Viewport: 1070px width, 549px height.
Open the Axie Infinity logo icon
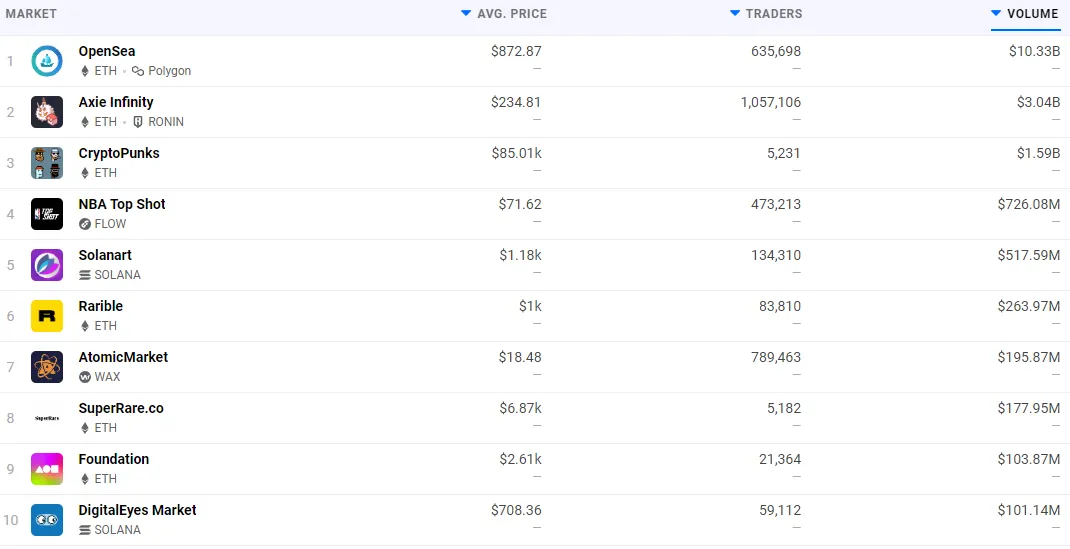pos(47,112)
